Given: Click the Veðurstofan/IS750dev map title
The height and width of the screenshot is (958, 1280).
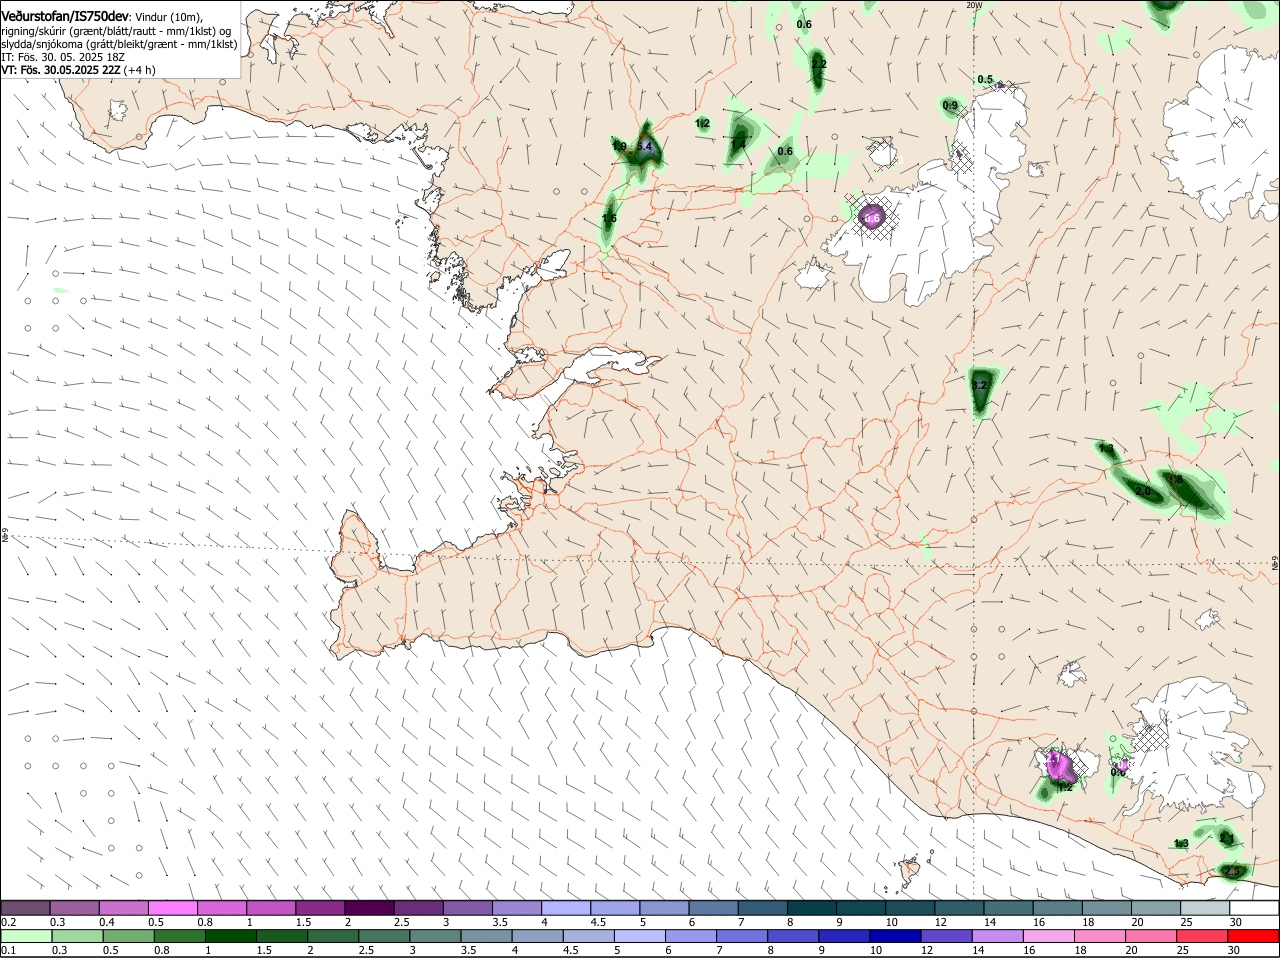Looking at the screenshot, I should [x=64, y=16].
